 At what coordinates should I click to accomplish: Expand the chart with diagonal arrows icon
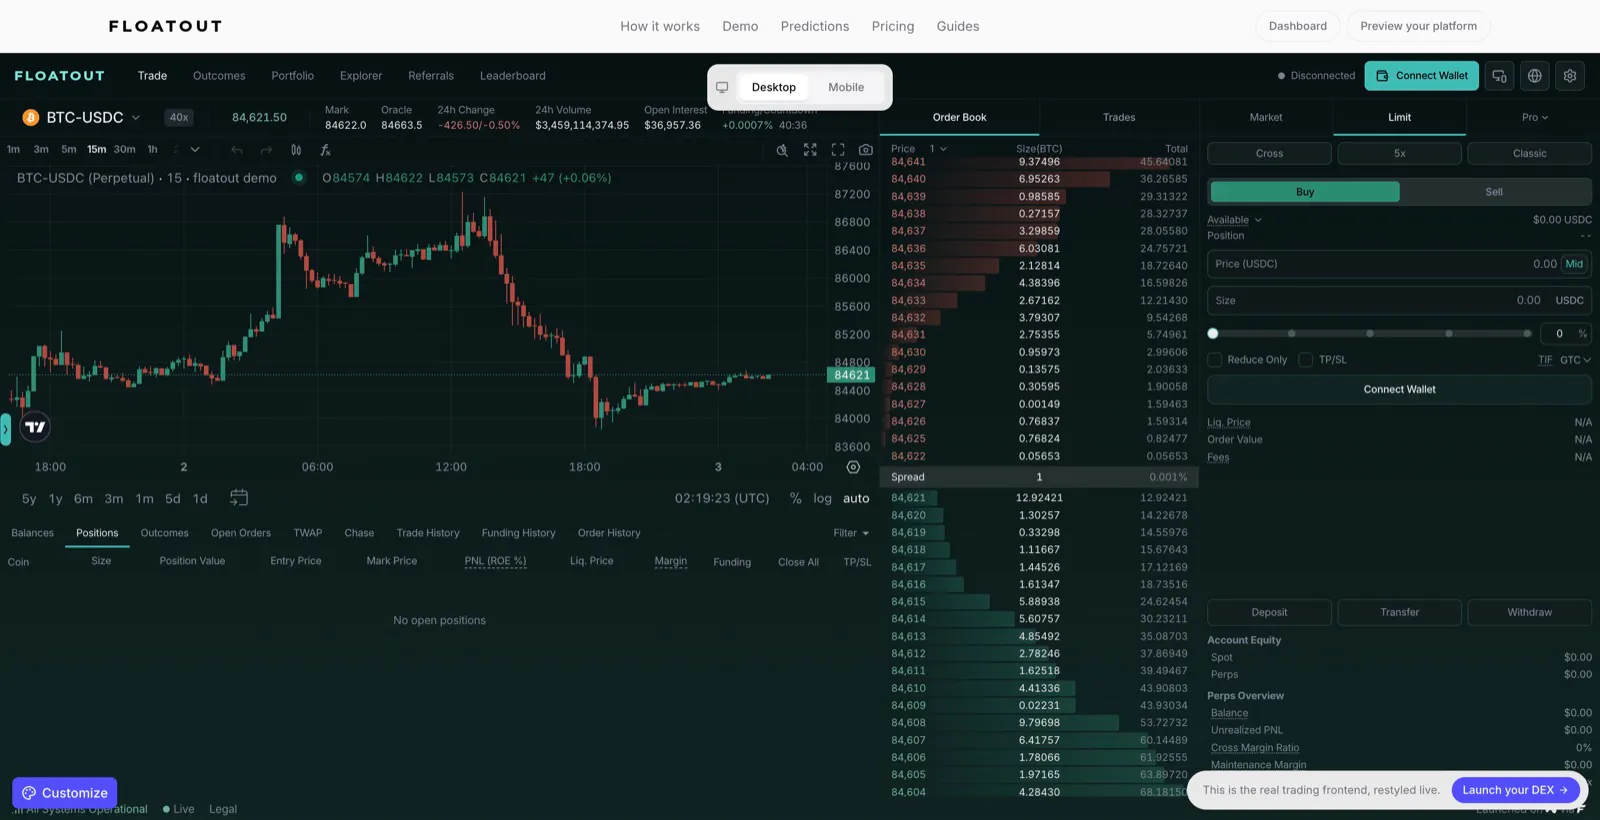click(810, 150)
